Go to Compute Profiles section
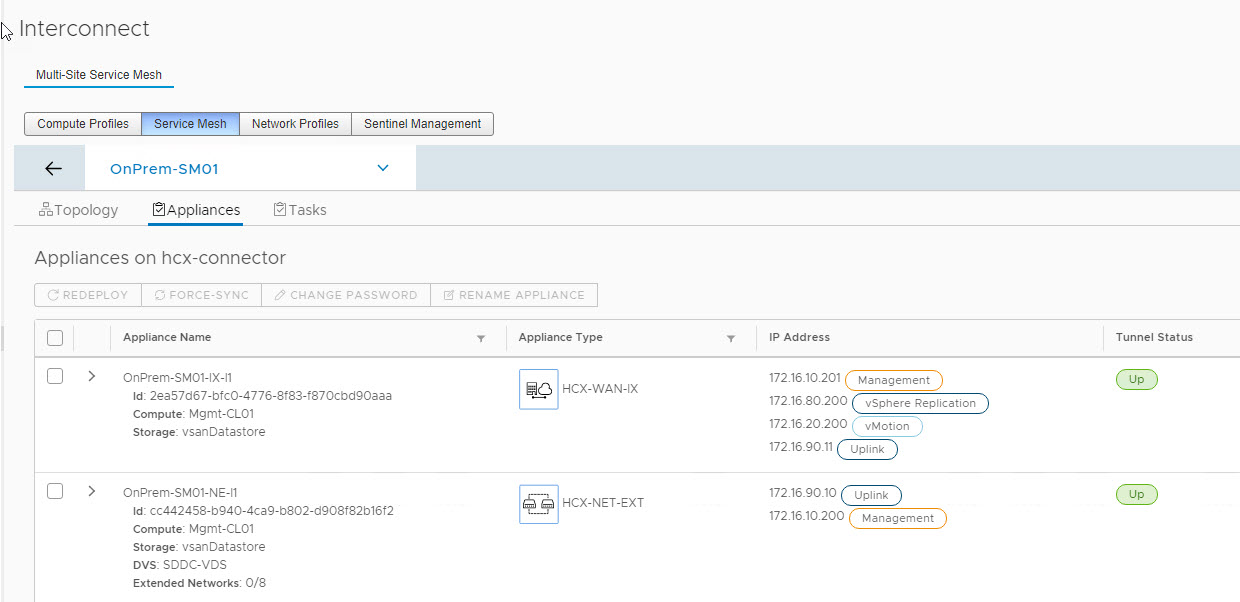 [x=83, y=124]
